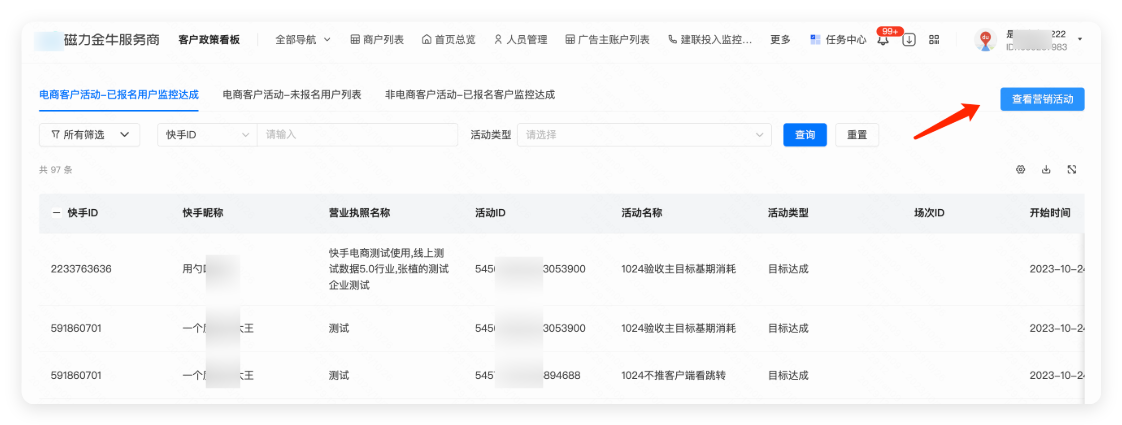Open 任务中心 link in the header

coord(846,40)
